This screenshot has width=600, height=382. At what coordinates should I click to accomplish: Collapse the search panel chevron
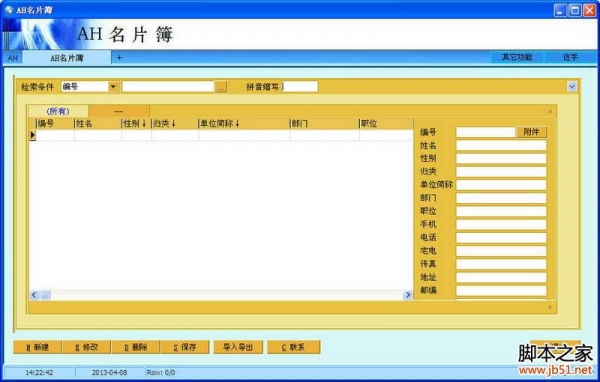click(x=572, y=87)
